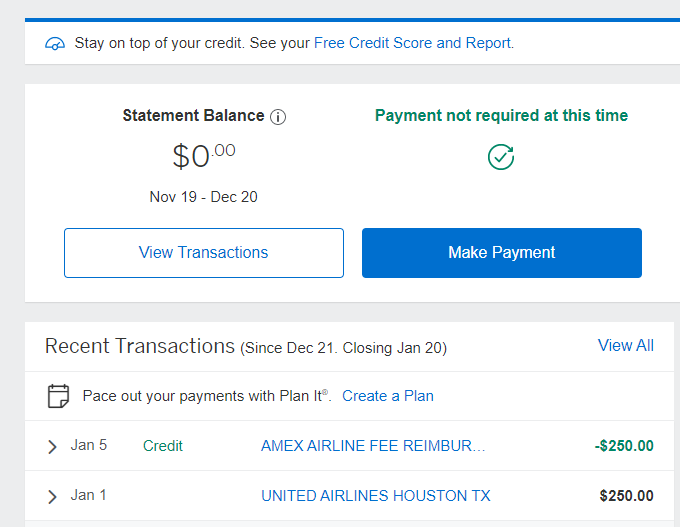This screenshot has width=680, height=527.
Task: Click the View Transactions button
Action: pos(204,253)
